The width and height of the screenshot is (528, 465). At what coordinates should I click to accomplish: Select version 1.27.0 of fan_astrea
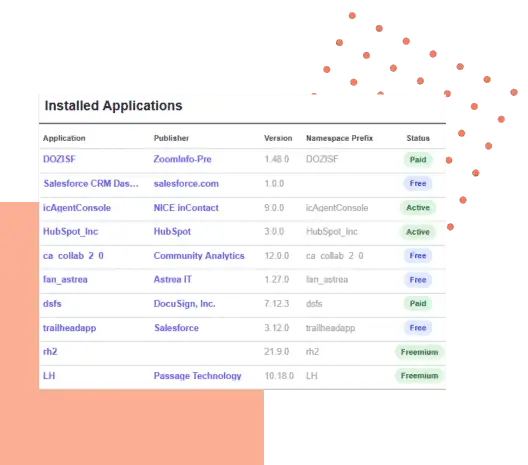pyautogui.click(x=277, y=279)
